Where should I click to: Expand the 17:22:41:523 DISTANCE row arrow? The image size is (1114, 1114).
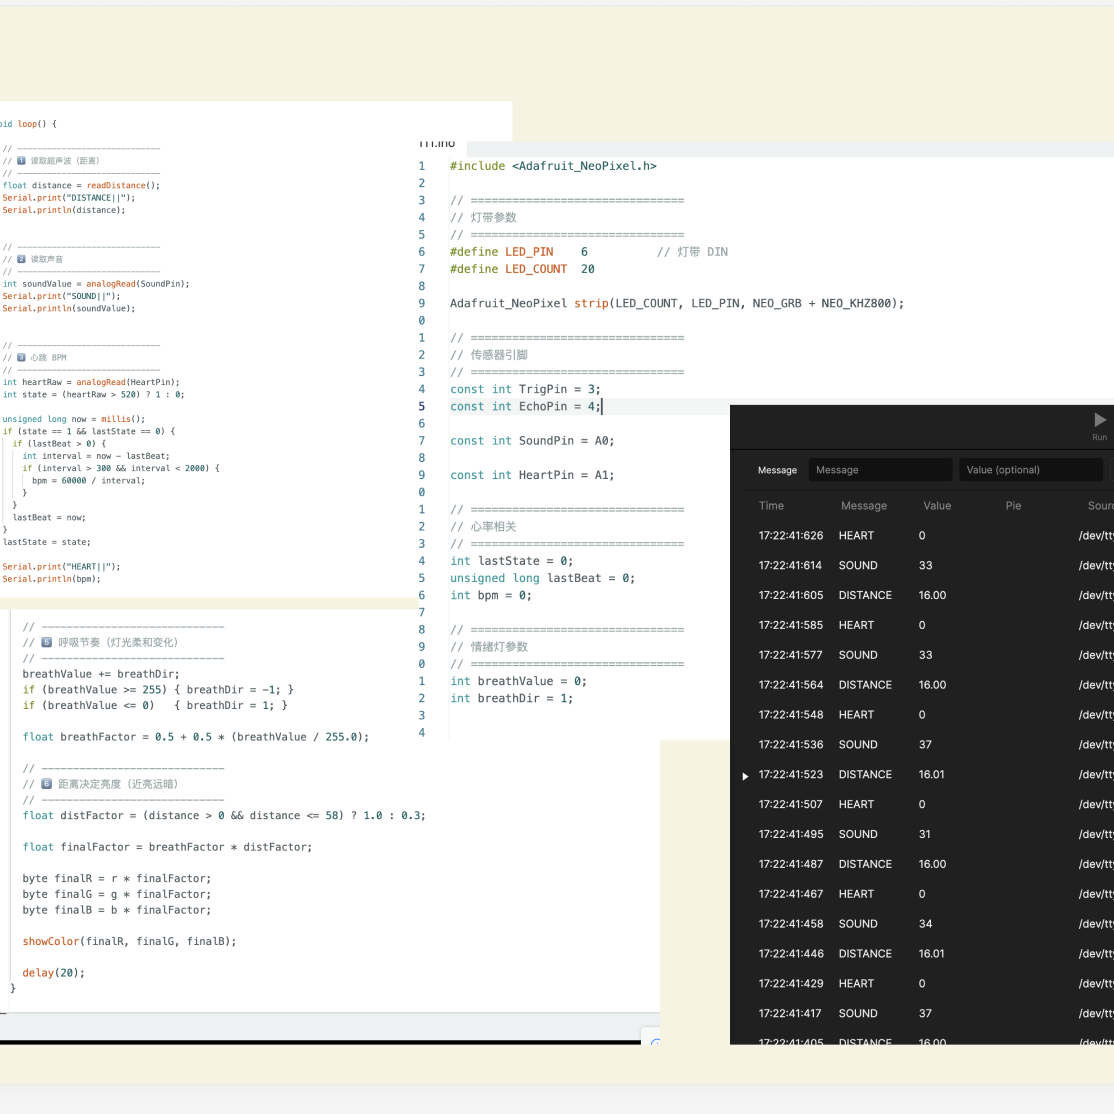tap(745, 776)
